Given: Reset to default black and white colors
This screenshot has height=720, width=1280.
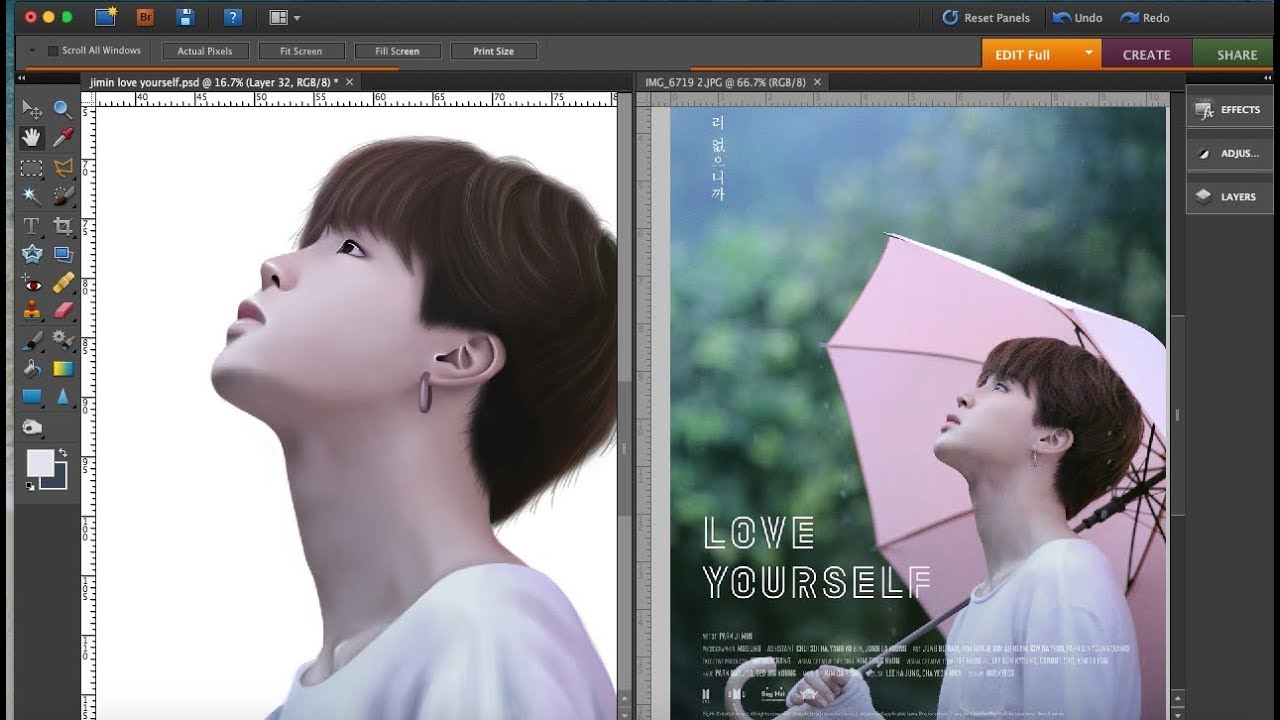Looking at the screenshot, I should (30, 486).
